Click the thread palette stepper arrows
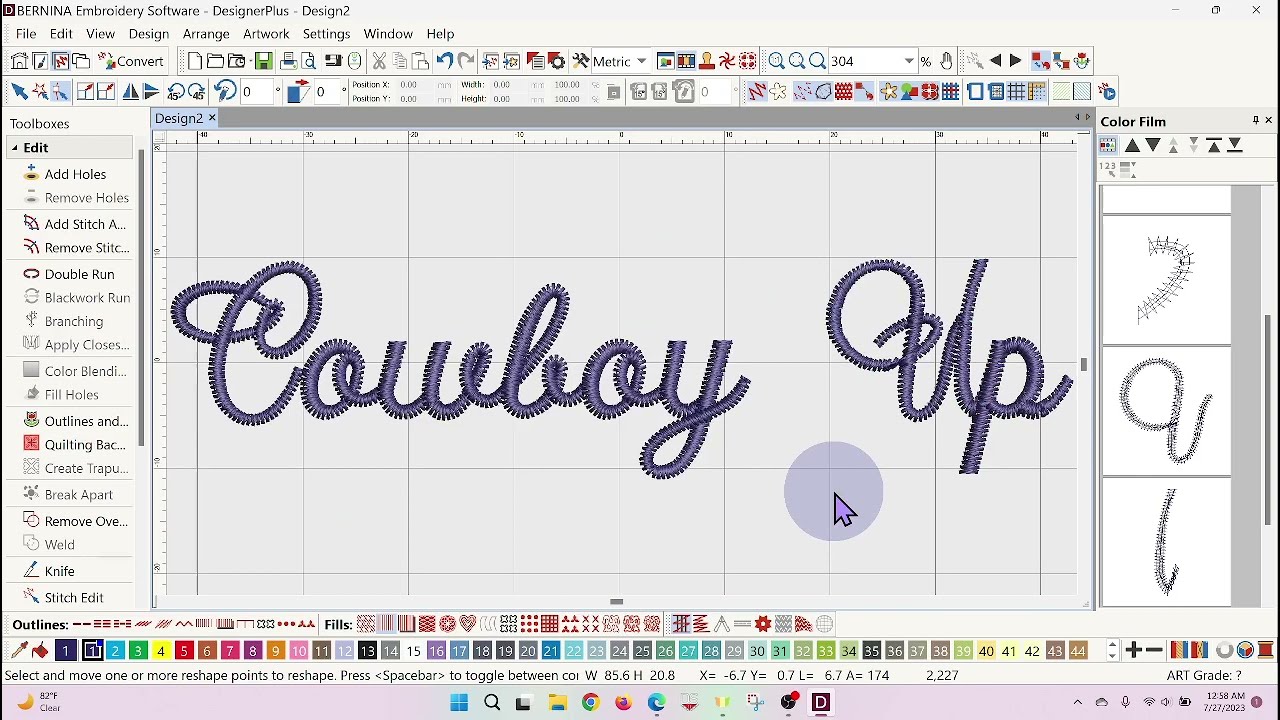Viewport: 1280px width, 720px height. [1112, 651]
